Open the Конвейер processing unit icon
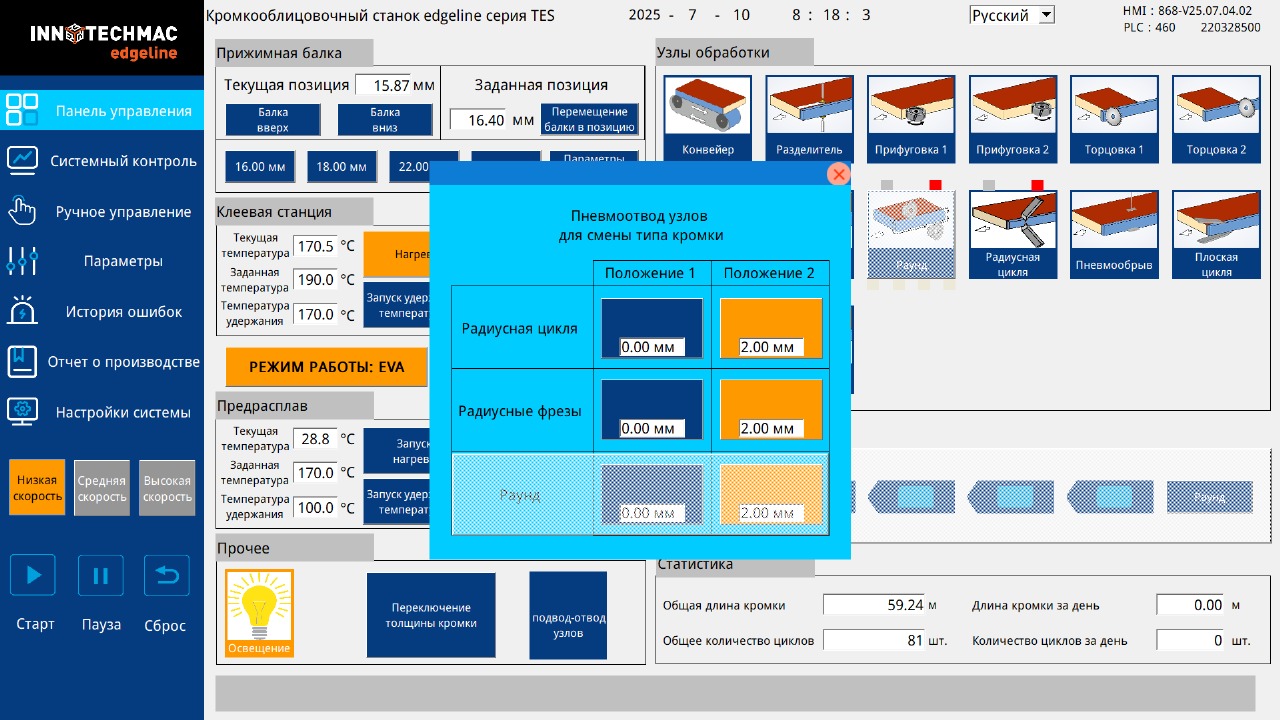1280x720 pixels. tap(708, 117)
